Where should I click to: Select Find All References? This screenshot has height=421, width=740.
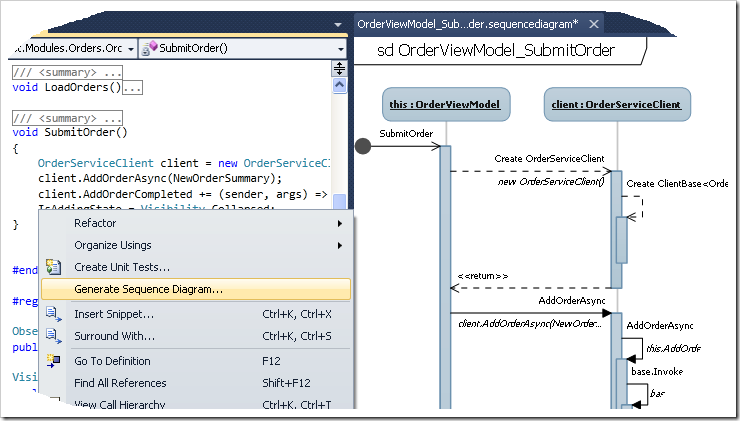120,383
